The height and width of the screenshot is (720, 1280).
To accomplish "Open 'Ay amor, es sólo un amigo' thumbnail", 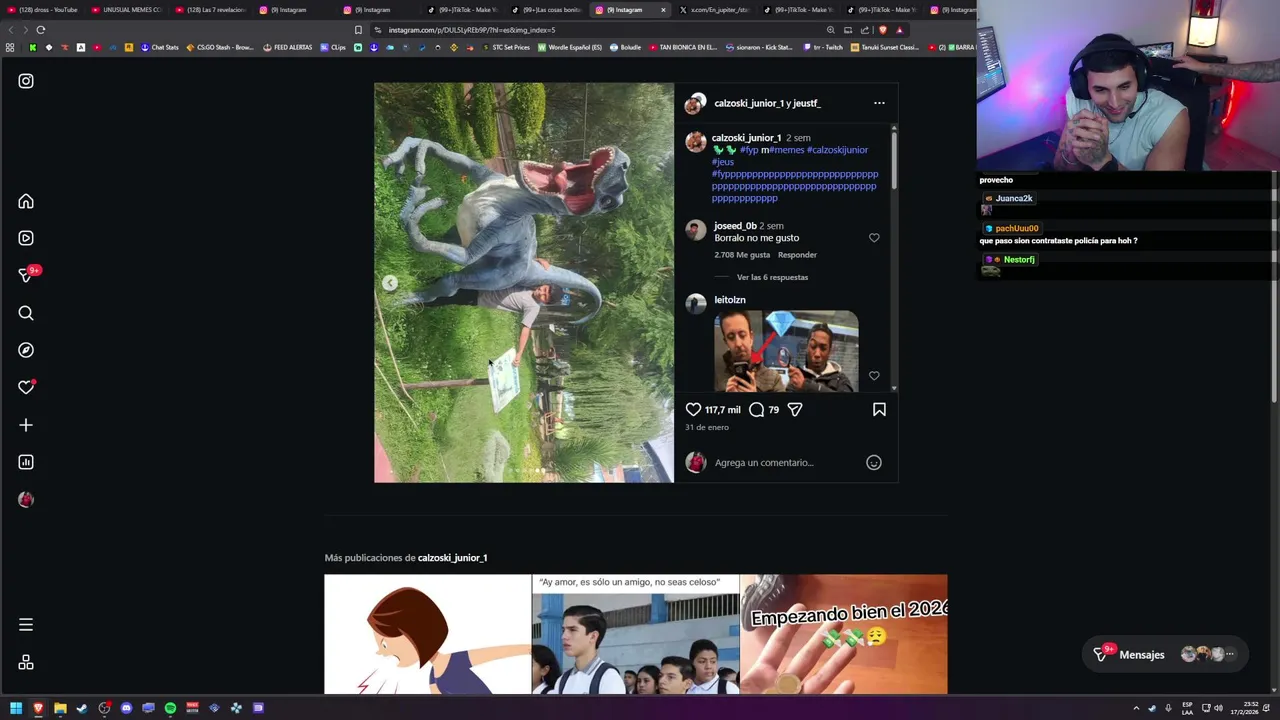I will coord(636,634).
